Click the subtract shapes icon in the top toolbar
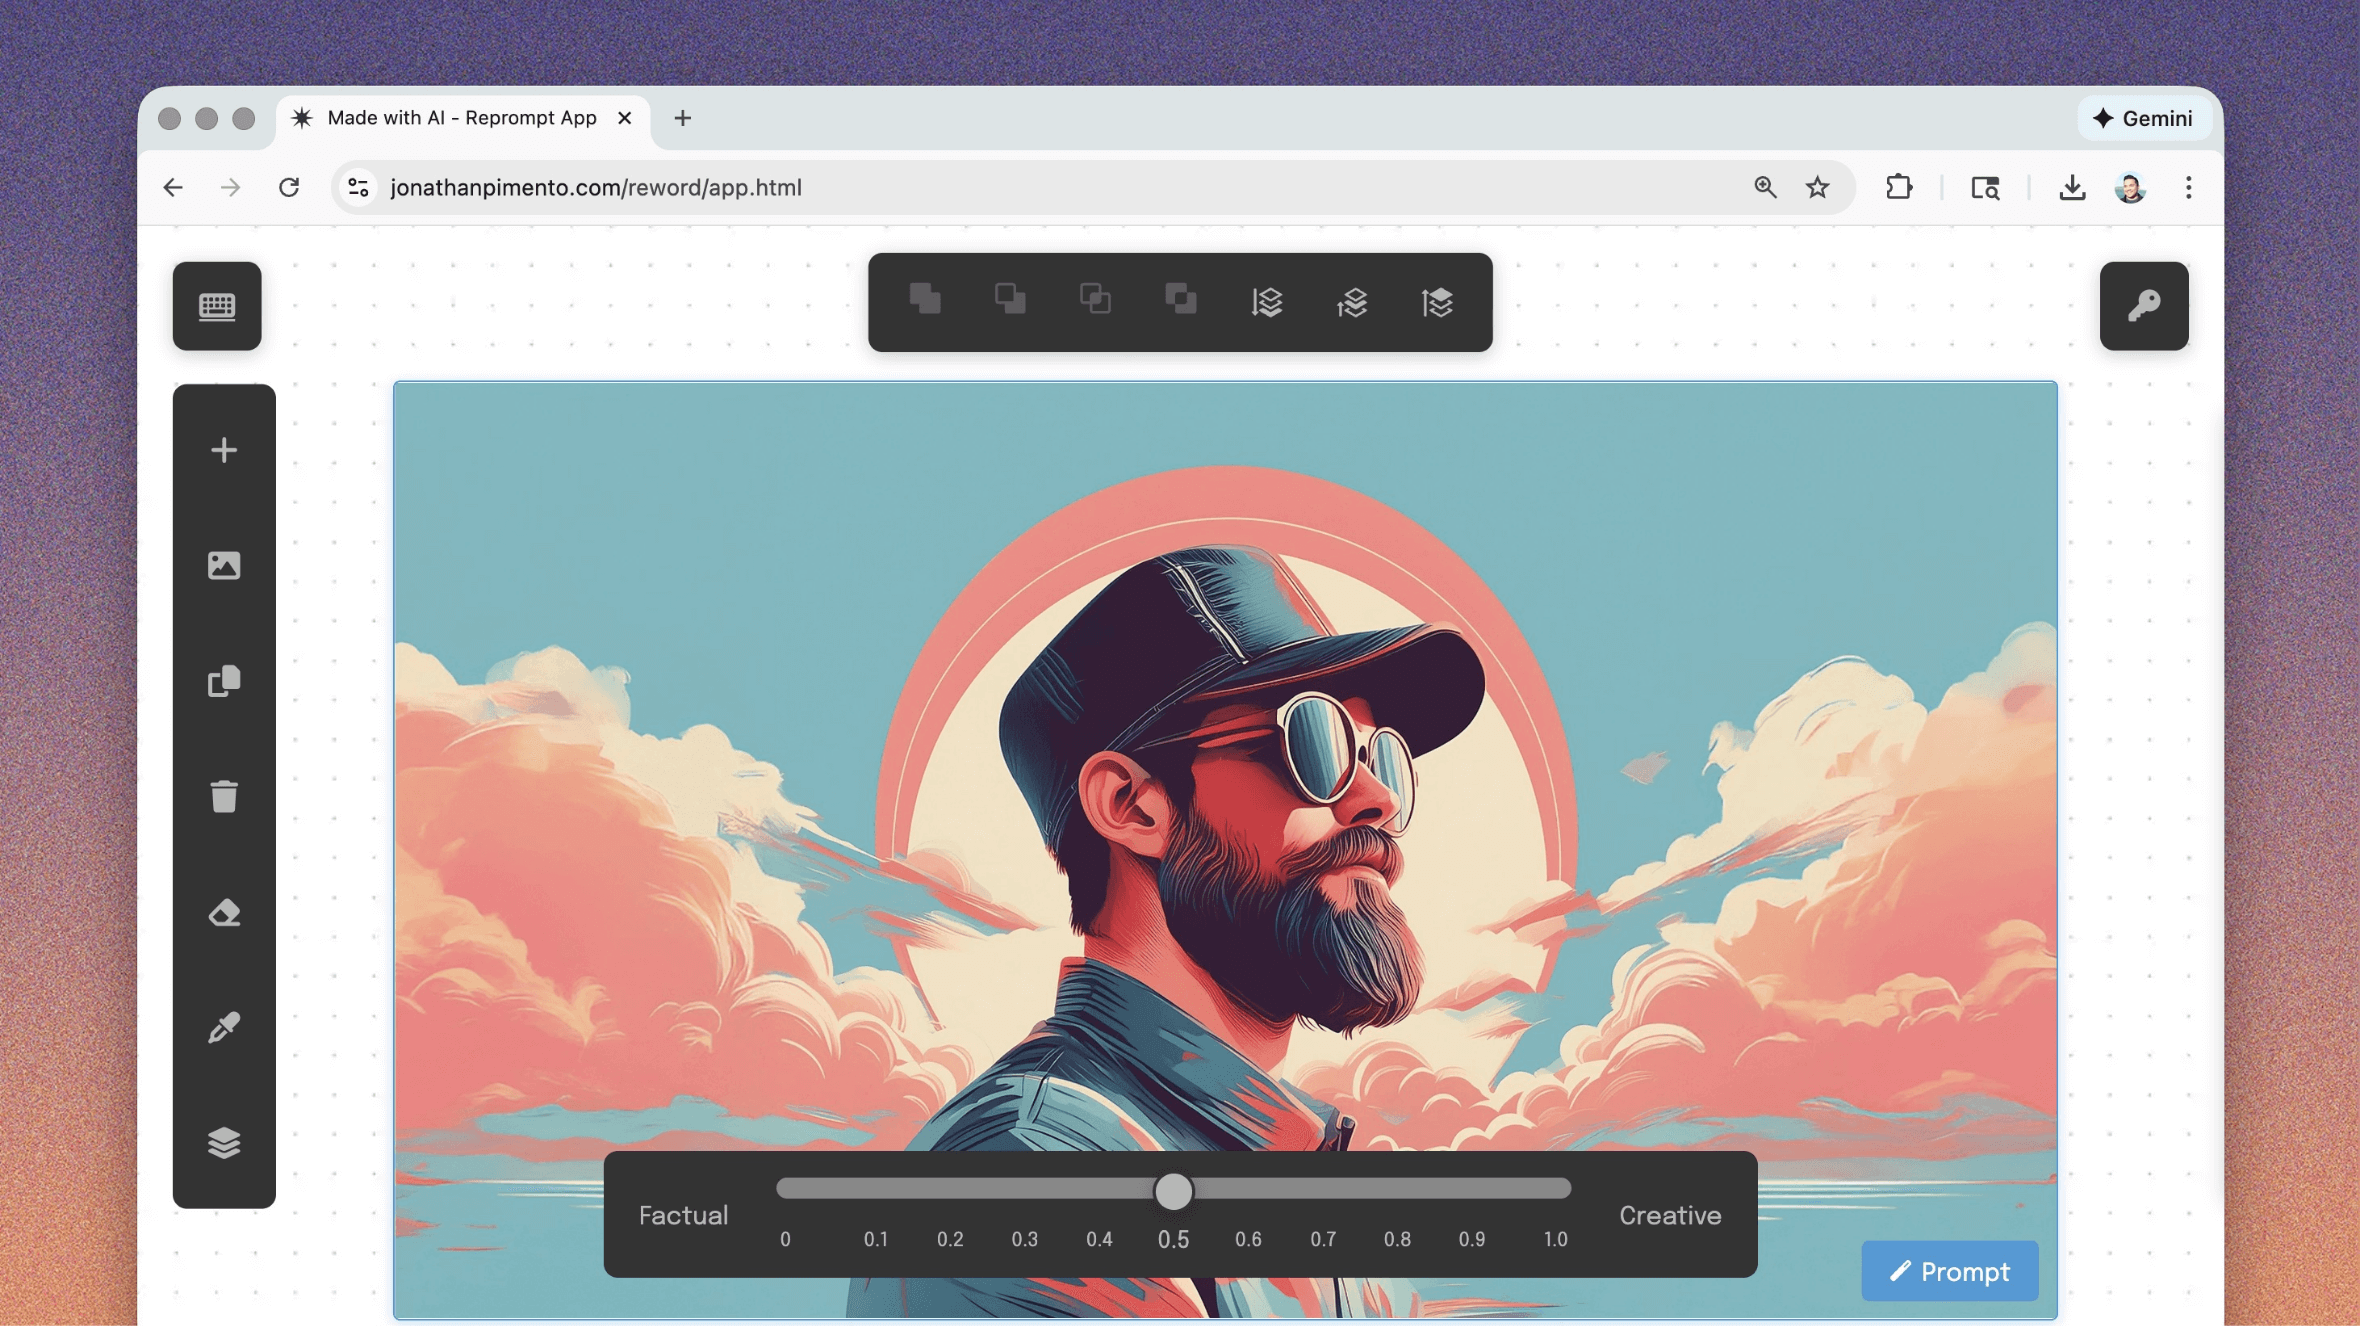The width and height of the screenshot is (2360, 1326). [x=1010, y=300]
